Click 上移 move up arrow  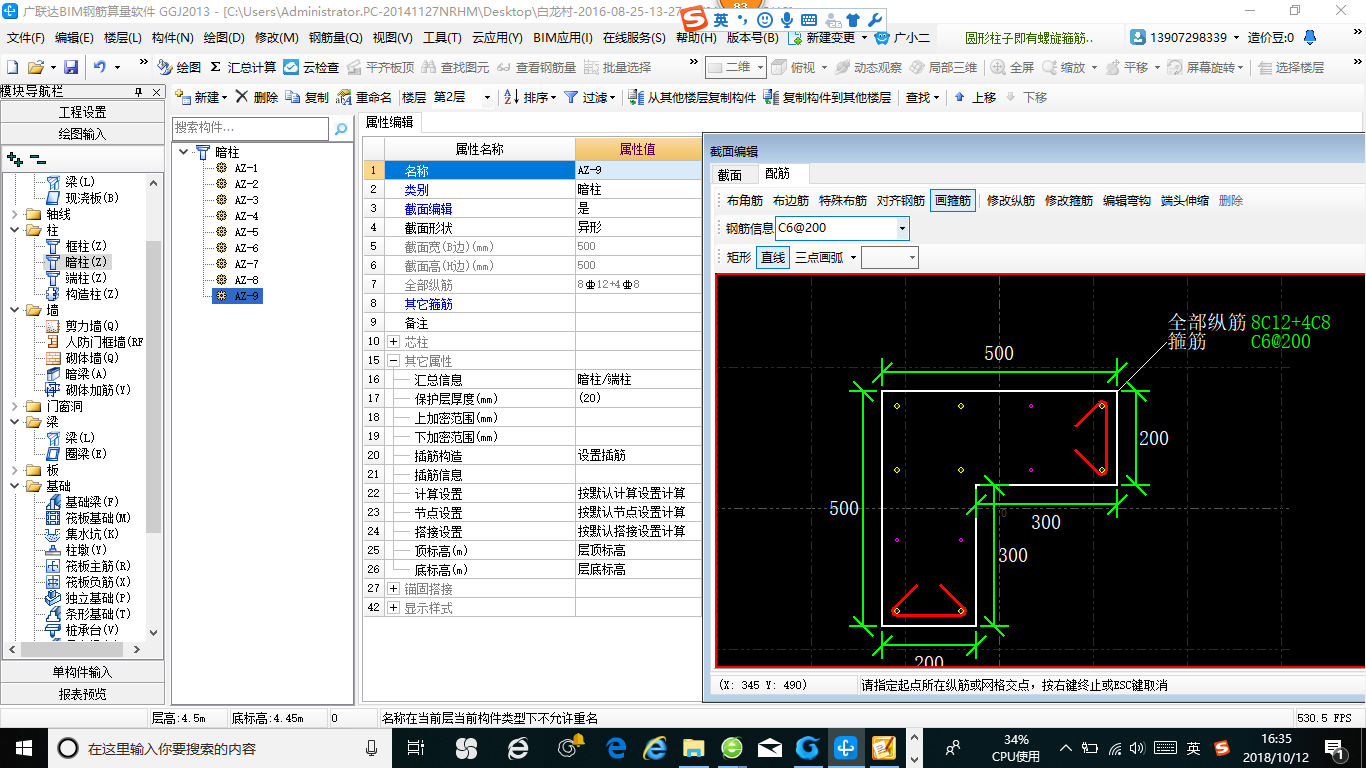(975, 97)
